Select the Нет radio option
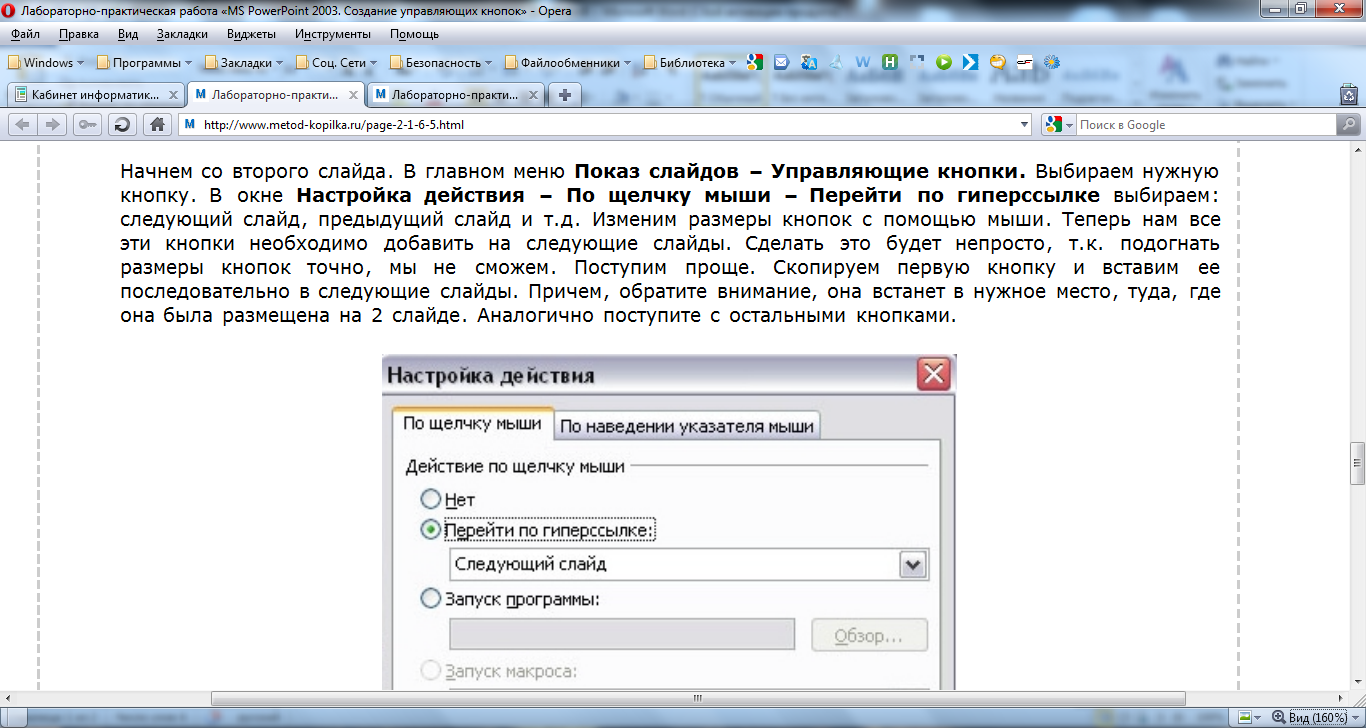The height and width of the screenshot is (728, 1366). [x=431, y=498]
